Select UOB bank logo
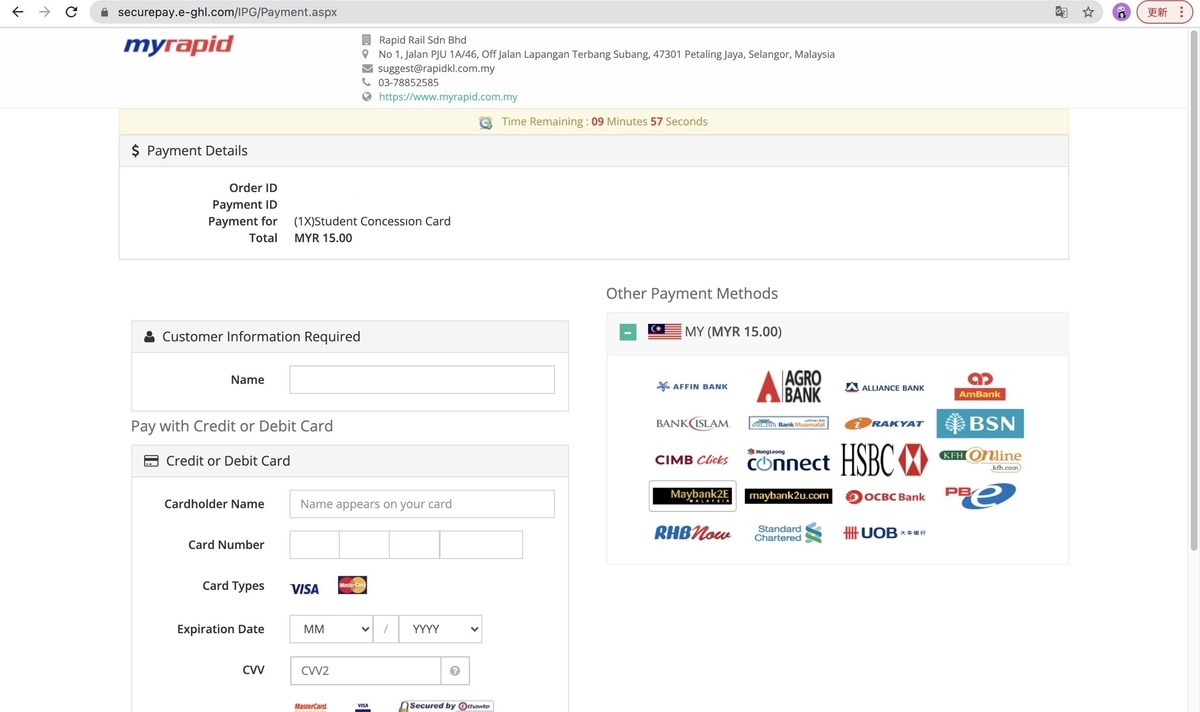 [x=885, y=533]
